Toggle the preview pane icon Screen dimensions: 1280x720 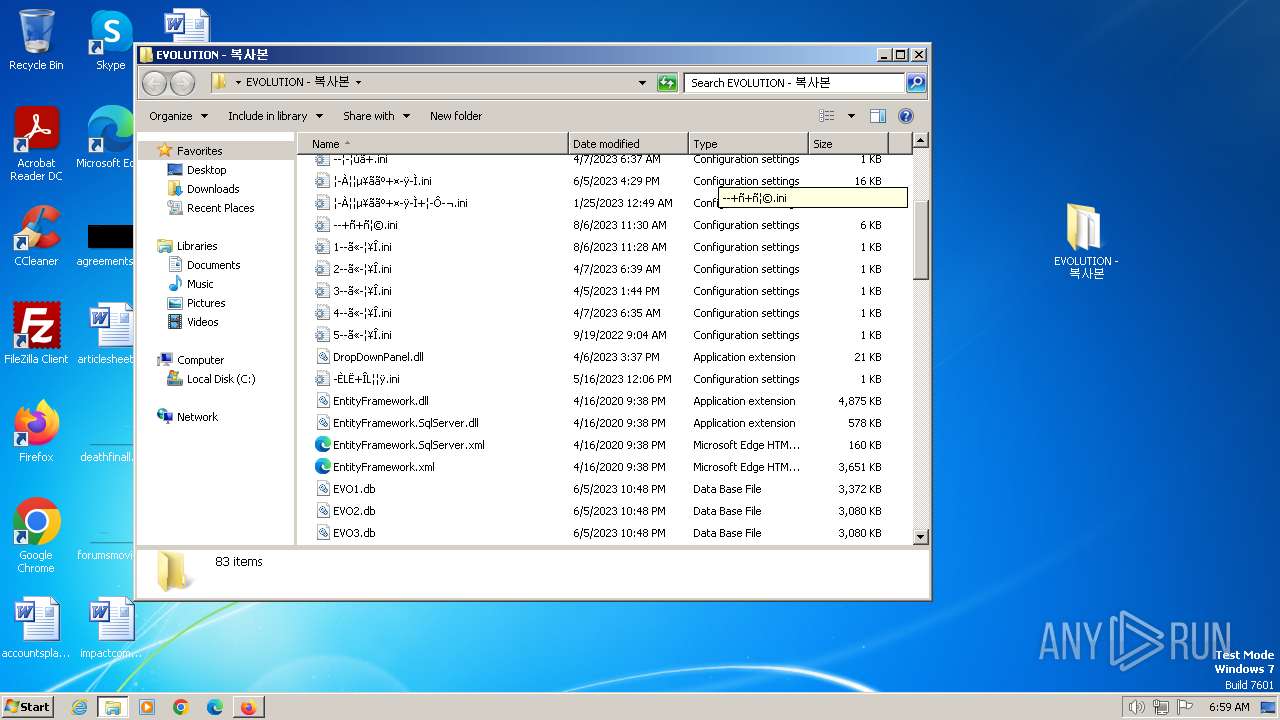[877, 116]
